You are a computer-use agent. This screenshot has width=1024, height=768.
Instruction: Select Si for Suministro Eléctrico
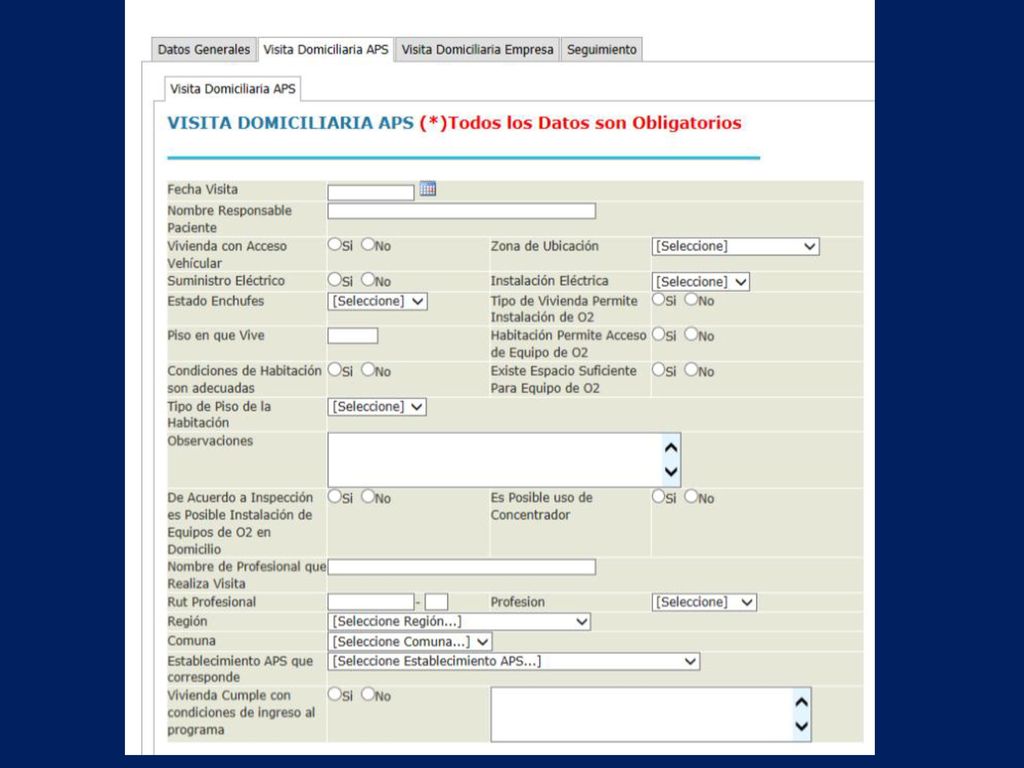click(x=334, y=280)
